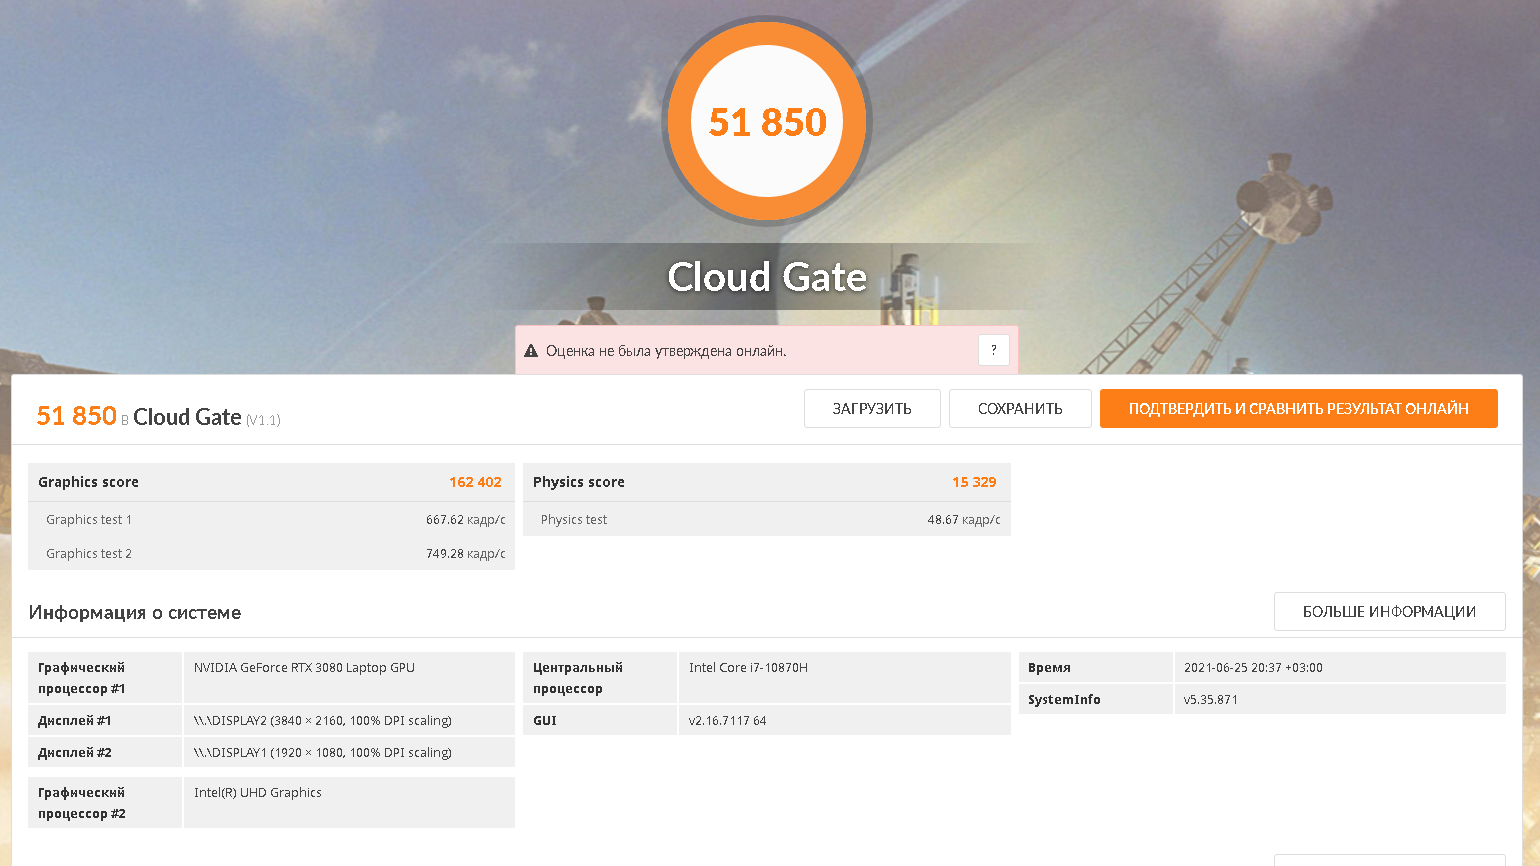The height and width of the screenshot is (866, 1540).
Task: Click the Physics score label
Action: [x=578, y=482]
